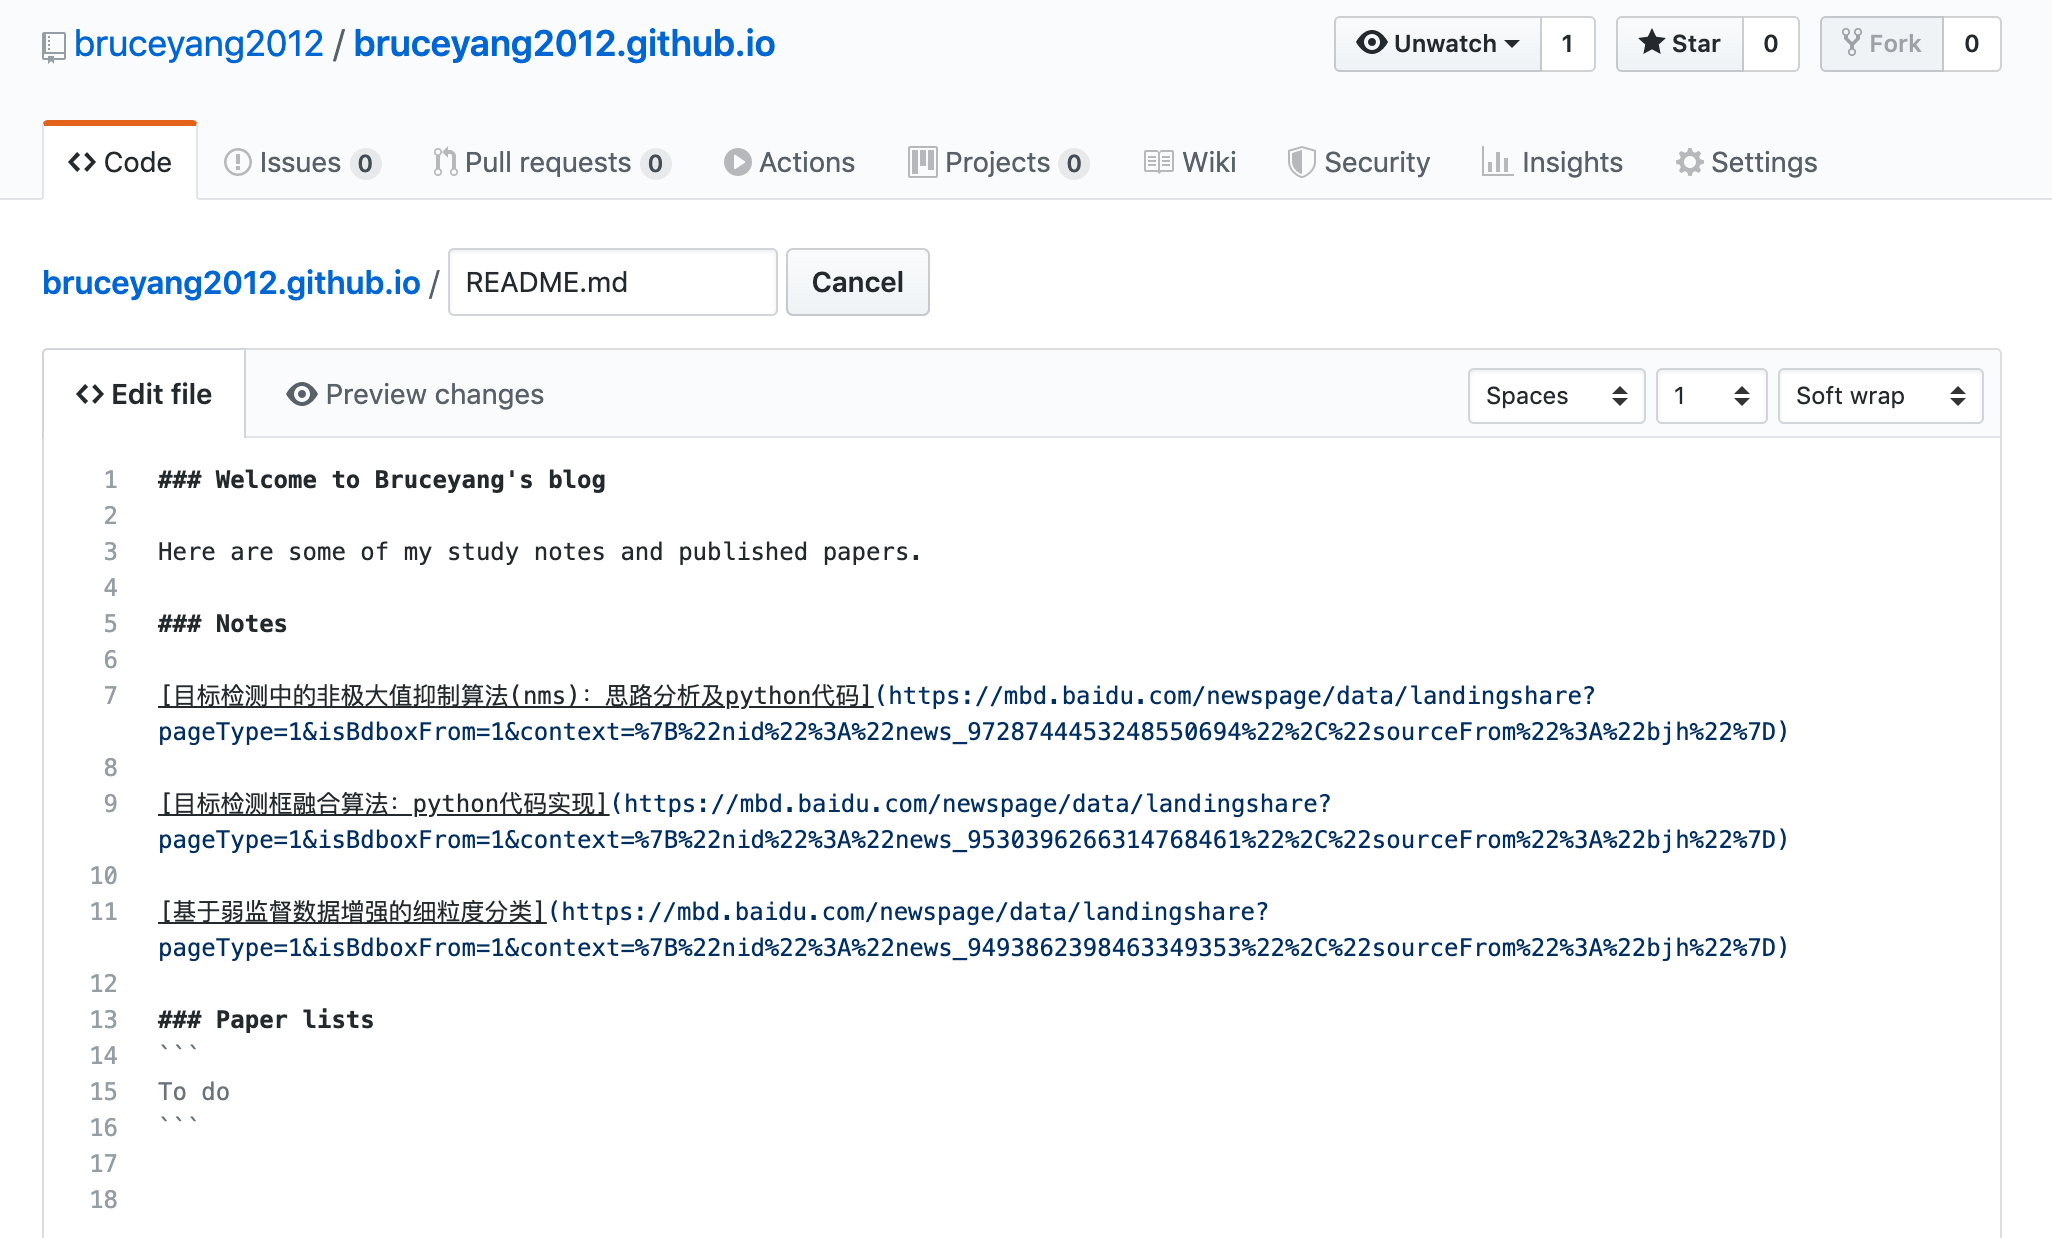Viewport: 2052px width, 1238px height.
Task: Click the Actions play icon
Action: (738, 162)
